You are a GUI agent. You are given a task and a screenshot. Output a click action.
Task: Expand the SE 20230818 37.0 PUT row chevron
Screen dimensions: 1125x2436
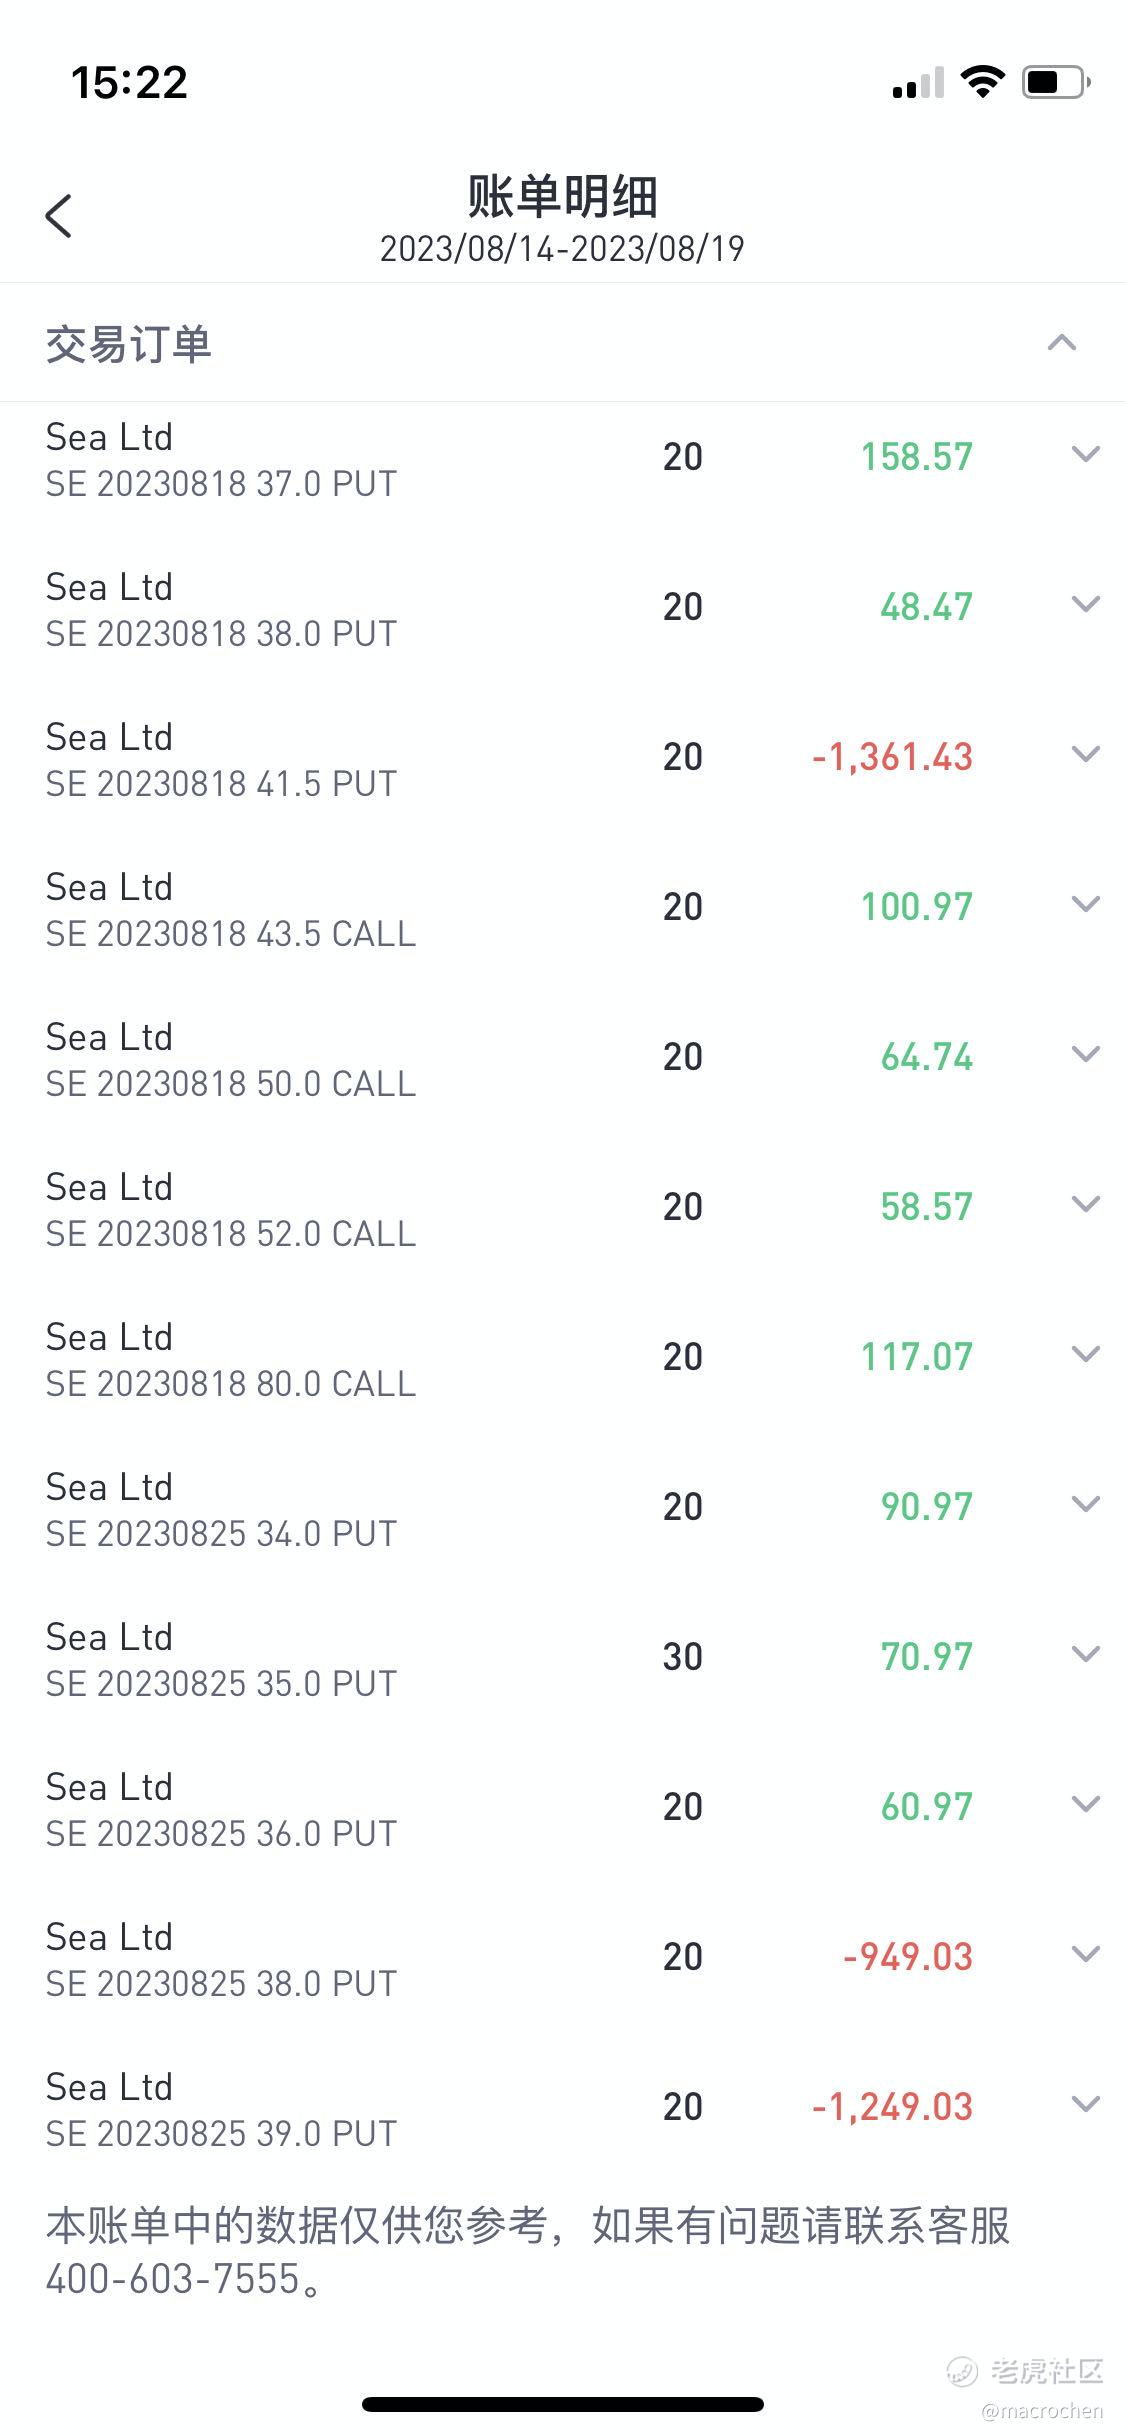1086,455
